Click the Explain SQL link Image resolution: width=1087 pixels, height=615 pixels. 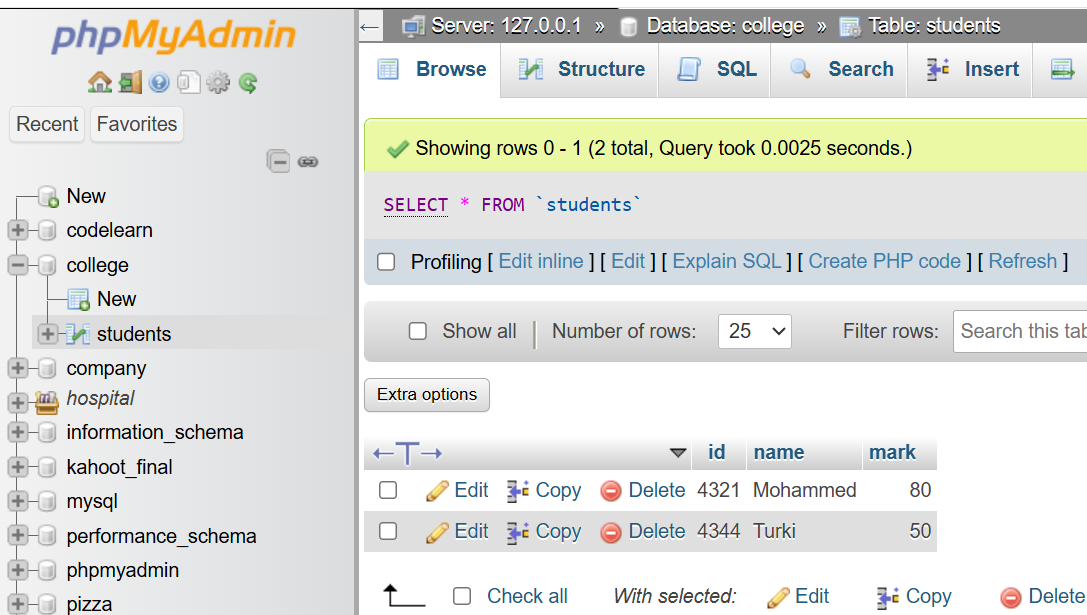coord(727,261)
